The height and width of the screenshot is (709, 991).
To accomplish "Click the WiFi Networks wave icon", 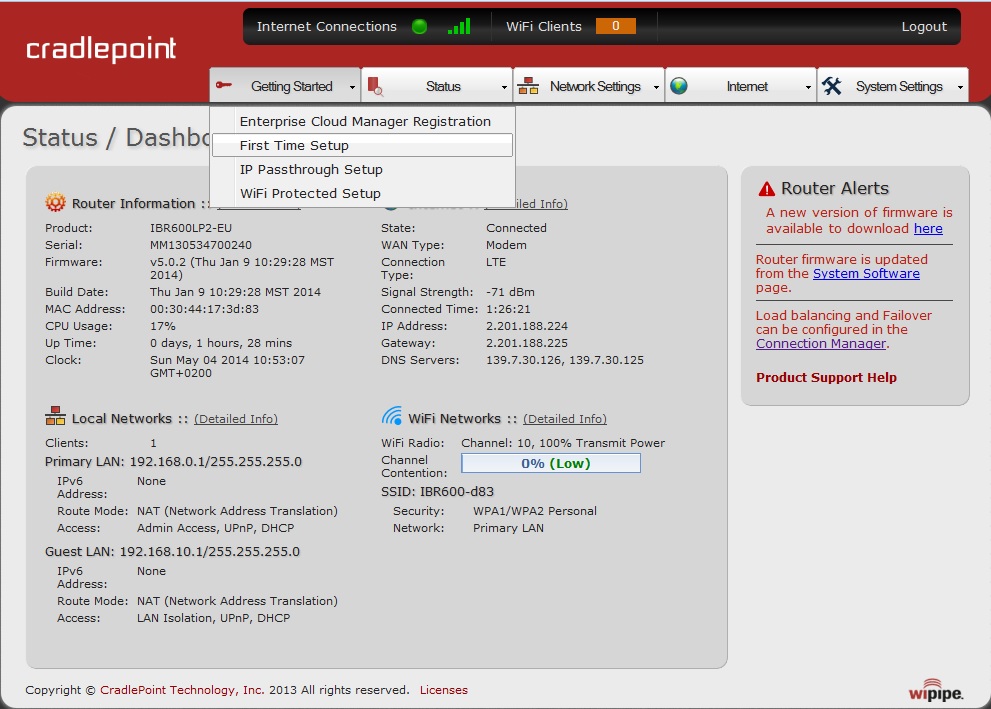I will [392, 417].
